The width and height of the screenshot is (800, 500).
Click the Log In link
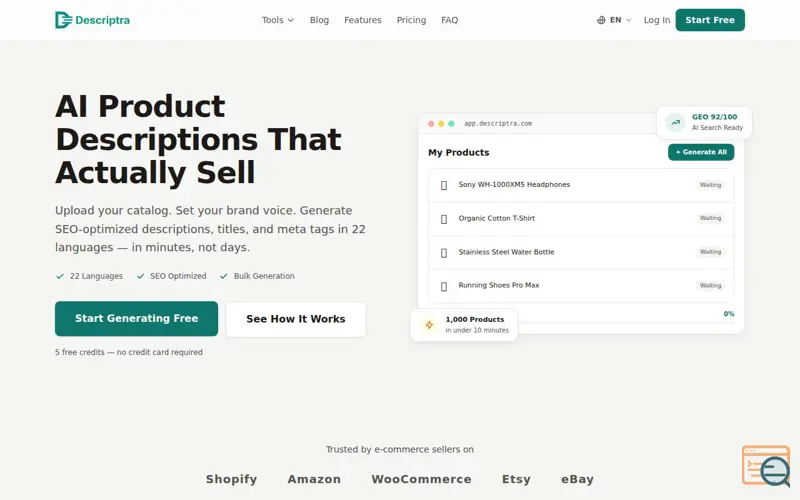point(657,20)
